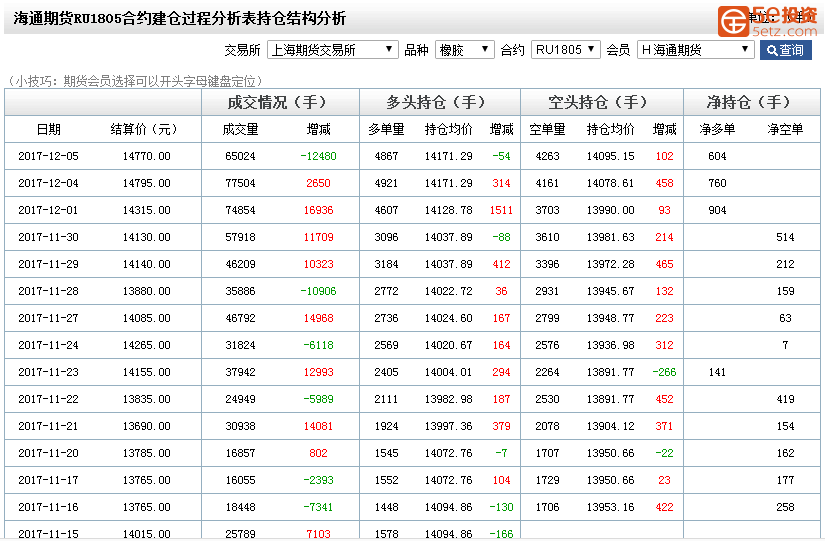The width and height of the screenshot is (825, 541).
Task: Click long average price 13997.36
Action: 448,426
